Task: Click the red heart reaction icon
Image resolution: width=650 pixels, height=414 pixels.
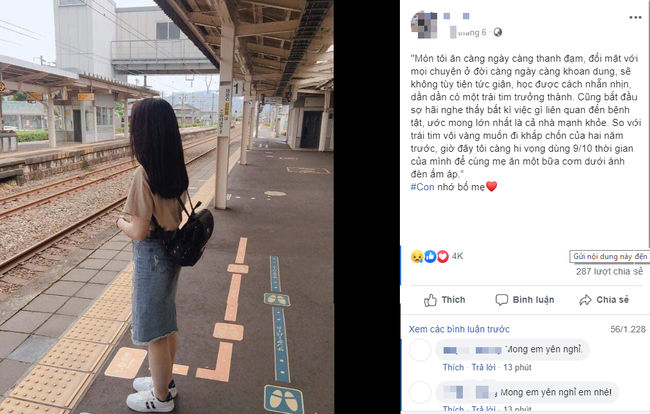Action: pyautogui.click(x=443, y=257)
